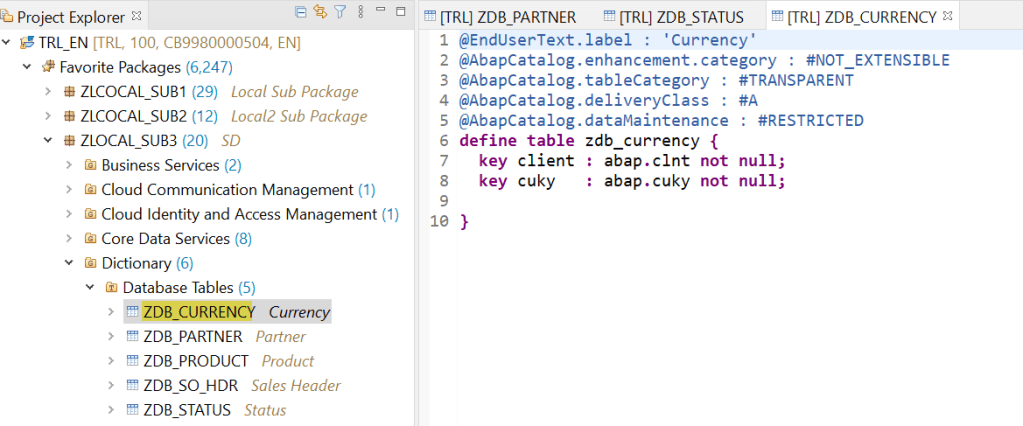Click the ZLCOCAL_SUB1 package icon
This screenshot has width=1023, height=426.
[69, 92]
